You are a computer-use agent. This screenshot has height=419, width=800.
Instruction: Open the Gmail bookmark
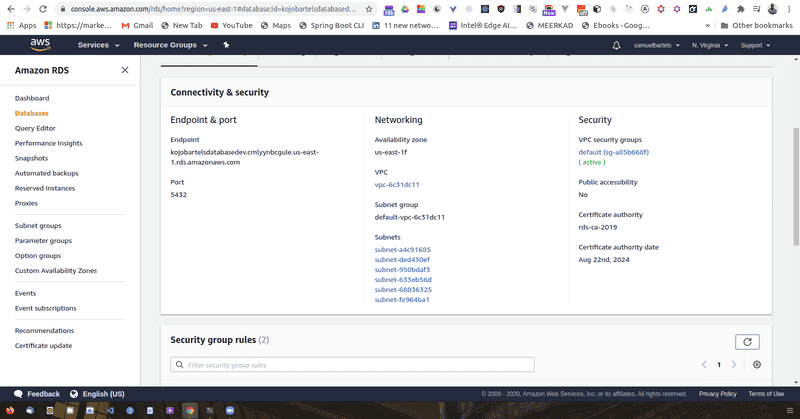point(137,25)
